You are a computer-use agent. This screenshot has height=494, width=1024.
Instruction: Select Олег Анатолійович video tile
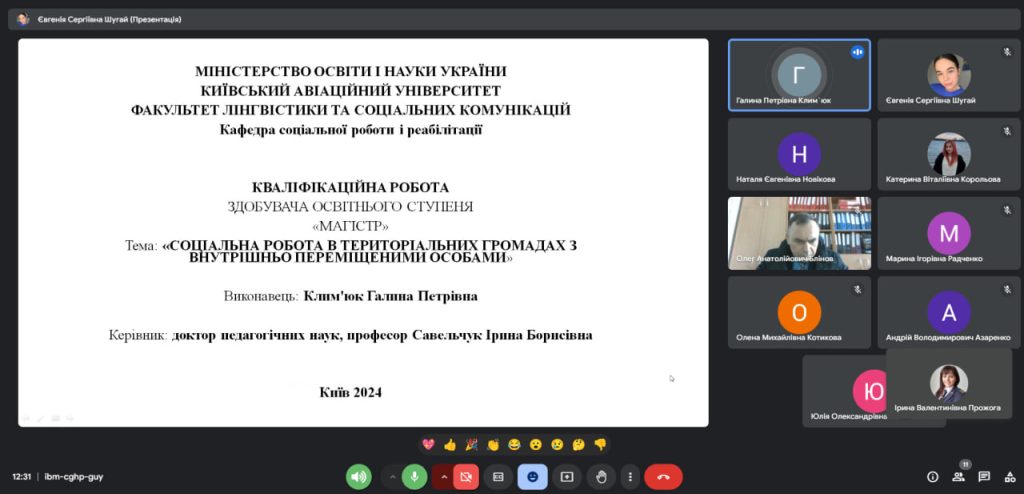pyautogui.click(x=799, y=232)
